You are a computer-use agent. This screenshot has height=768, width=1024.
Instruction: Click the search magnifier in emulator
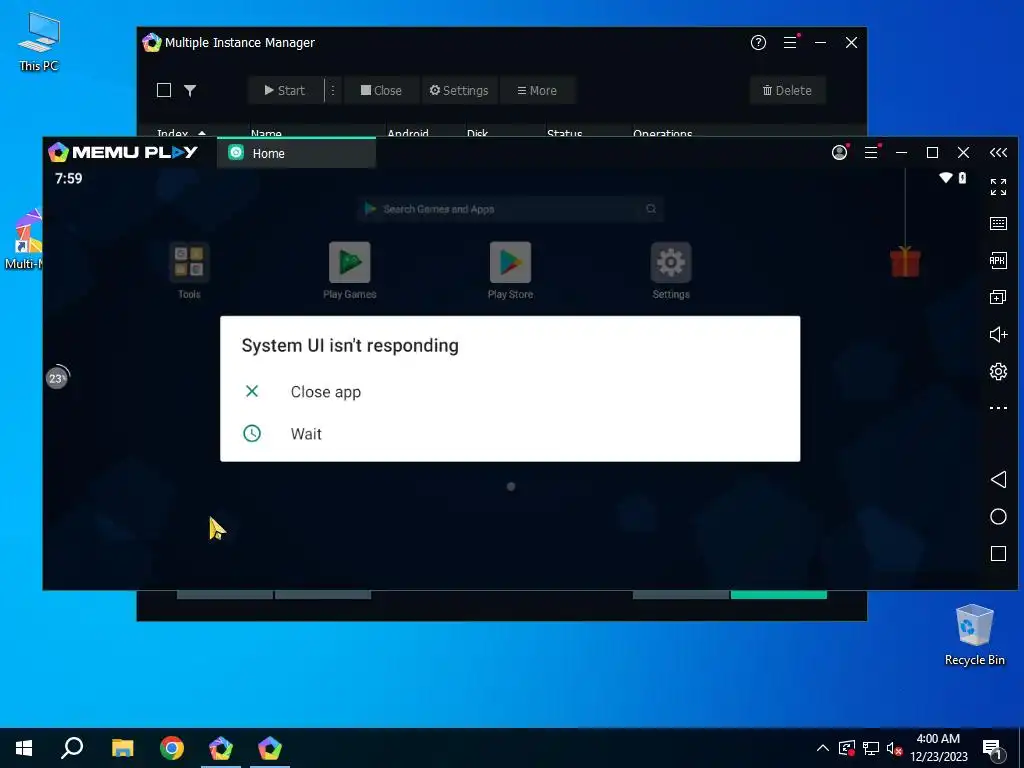pyautogui.click(x=650, y=209)
